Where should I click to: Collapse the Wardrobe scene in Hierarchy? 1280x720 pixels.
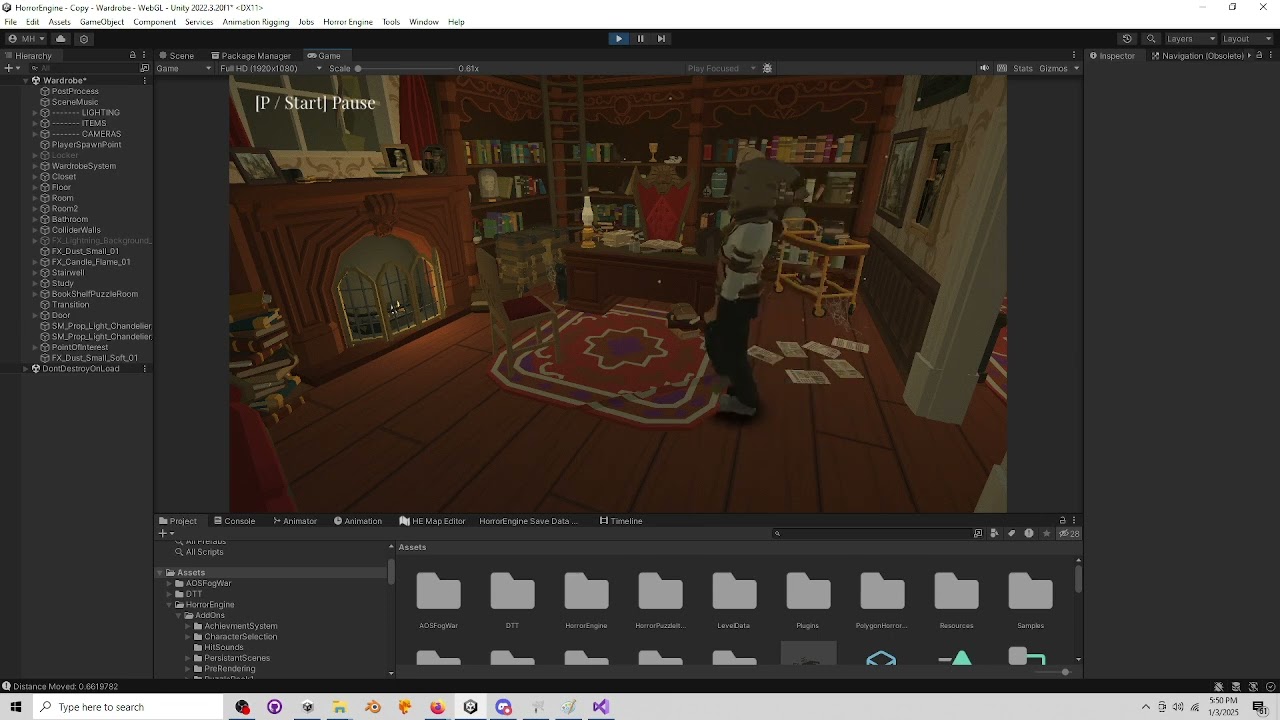[x=26, y=81]
